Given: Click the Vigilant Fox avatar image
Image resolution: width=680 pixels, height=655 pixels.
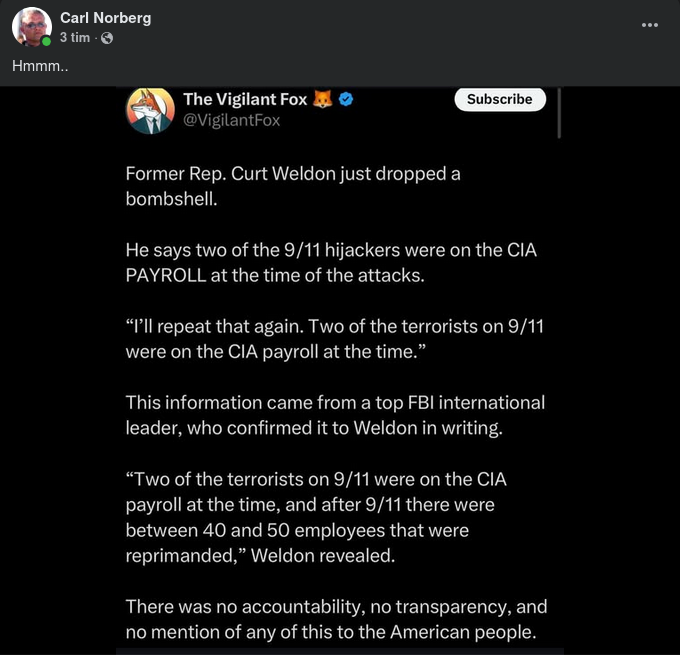Looking at the screenshot, I should (x=150, y=110).
